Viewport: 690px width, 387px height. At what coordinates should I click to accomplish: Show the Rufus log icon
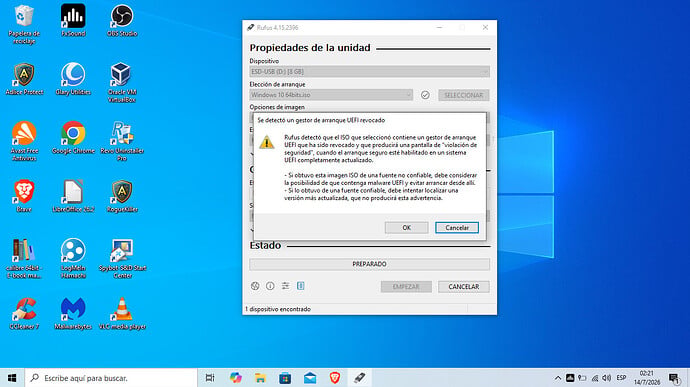[x=301, y=286]
